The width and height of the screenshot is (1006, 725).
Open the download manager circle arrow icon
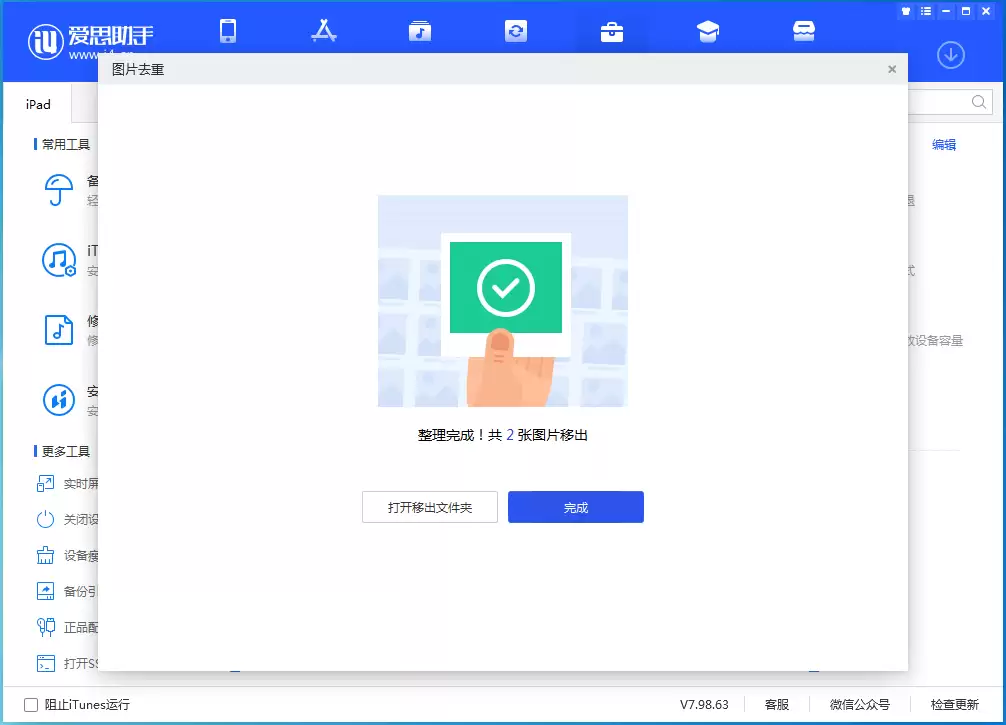pos(951,55)
